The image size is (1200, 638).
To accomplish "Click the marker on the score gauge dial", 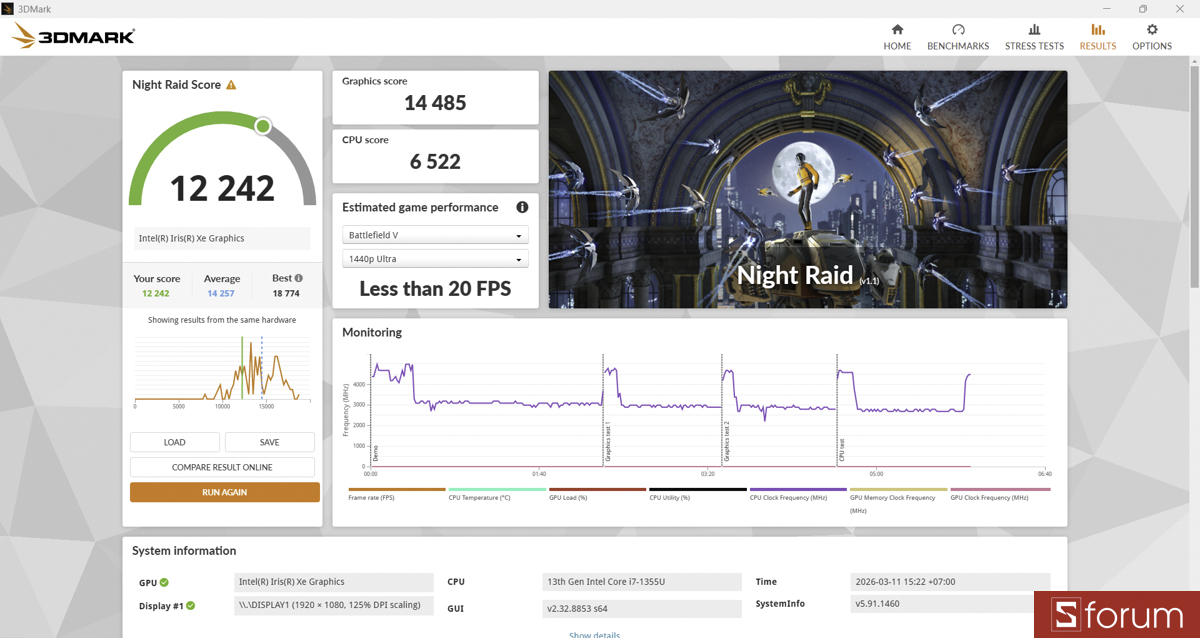I will (x=261, y=125).
